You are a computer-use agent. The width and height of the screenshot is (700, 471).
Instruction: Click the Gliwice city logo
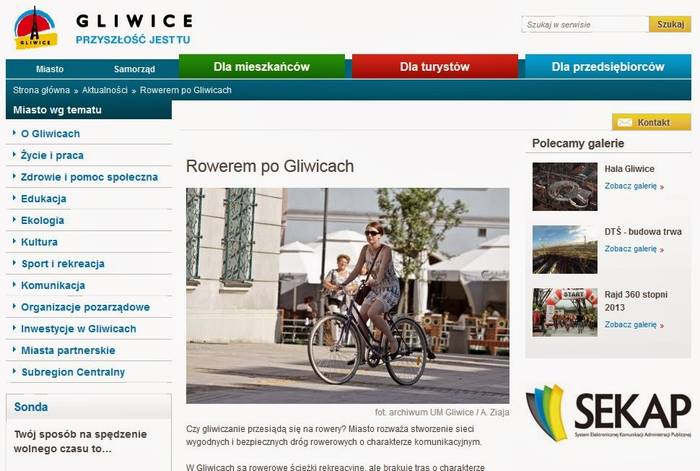point(36,28)
